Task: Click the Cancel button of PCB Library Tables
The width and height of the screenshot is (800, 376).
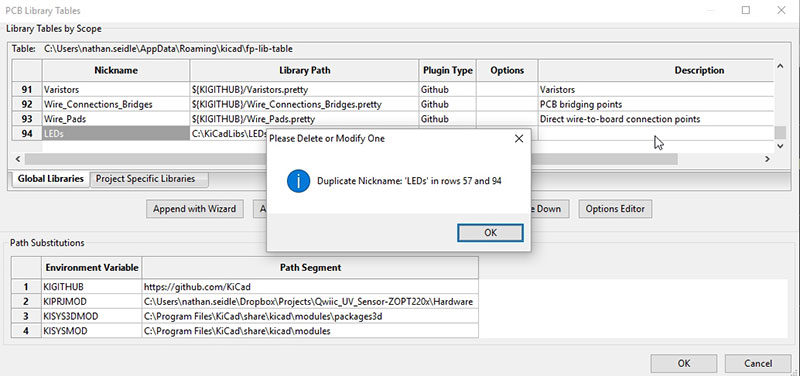Action: 758,363
